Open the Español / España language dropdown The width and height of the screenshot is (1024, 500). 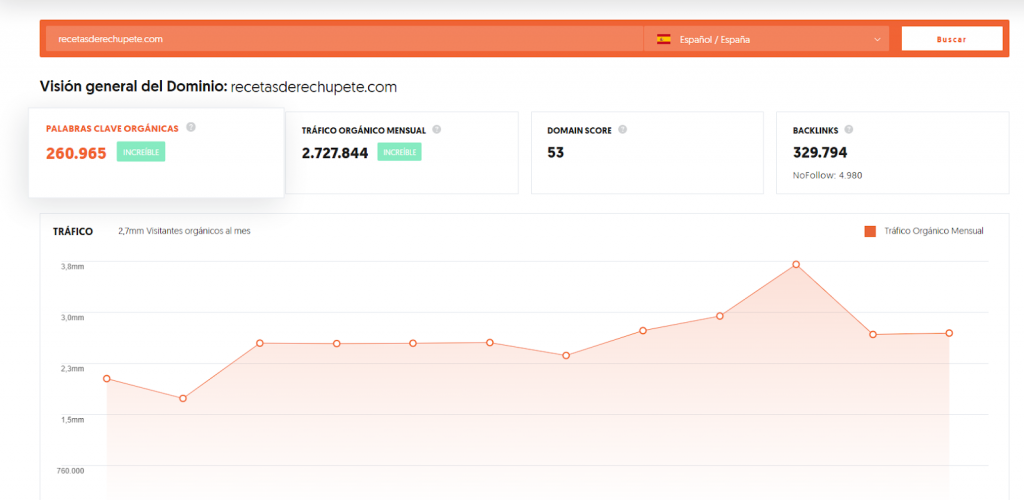click(767, 39)
